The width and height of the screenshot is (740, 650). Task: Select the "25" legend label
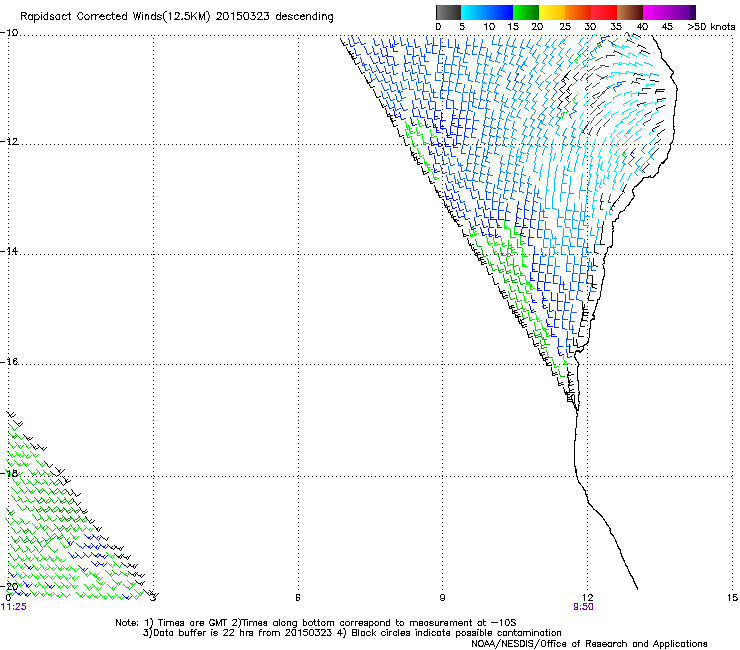[565, 27]
